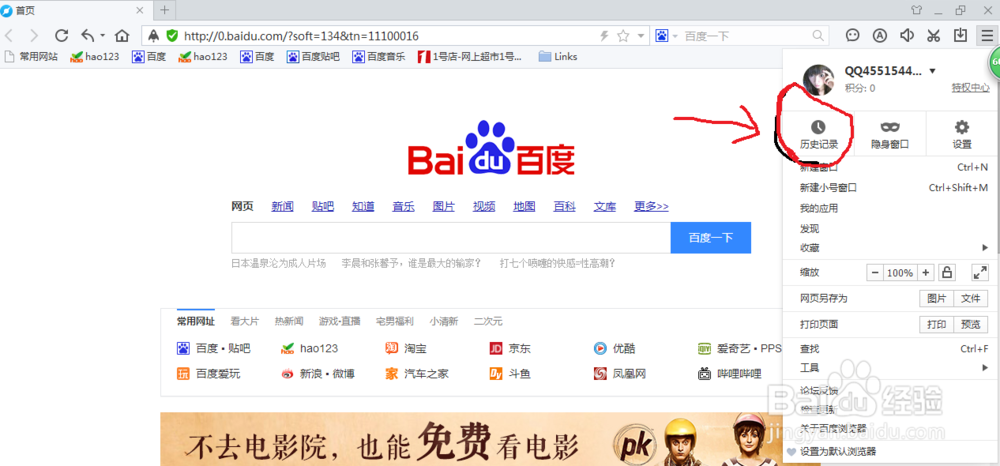Image resolution: width=1000 pixels, height=466 pixels.
Task: Decrease zoom with minus button
Action: [x=875, y=273]
